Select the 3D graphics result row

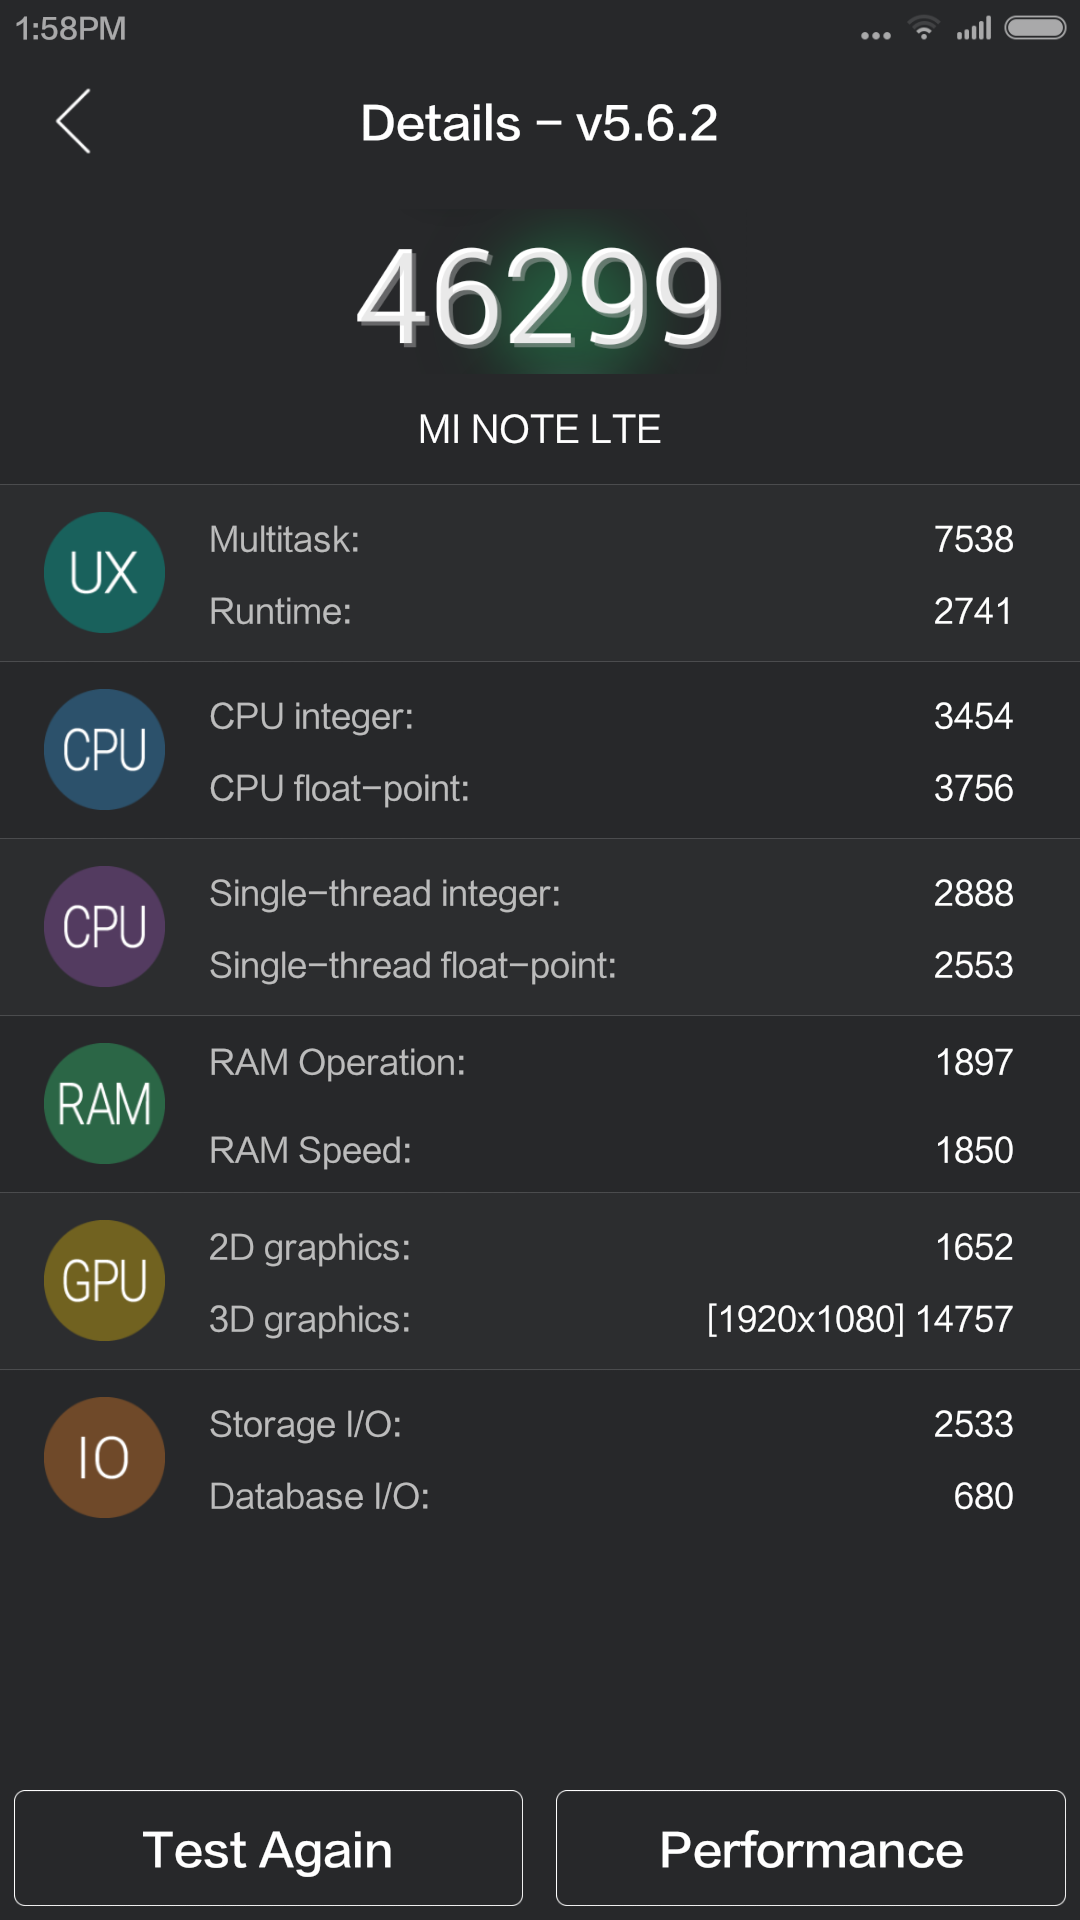[x=610, y=1320]
